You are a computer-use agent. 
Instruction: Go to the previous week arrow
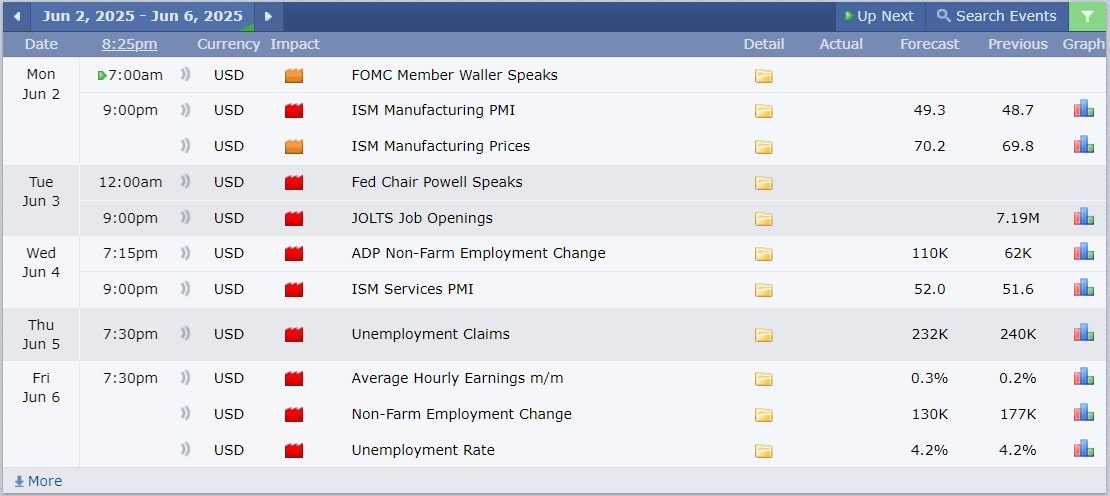pyautogui.click(x=16, y=16)
